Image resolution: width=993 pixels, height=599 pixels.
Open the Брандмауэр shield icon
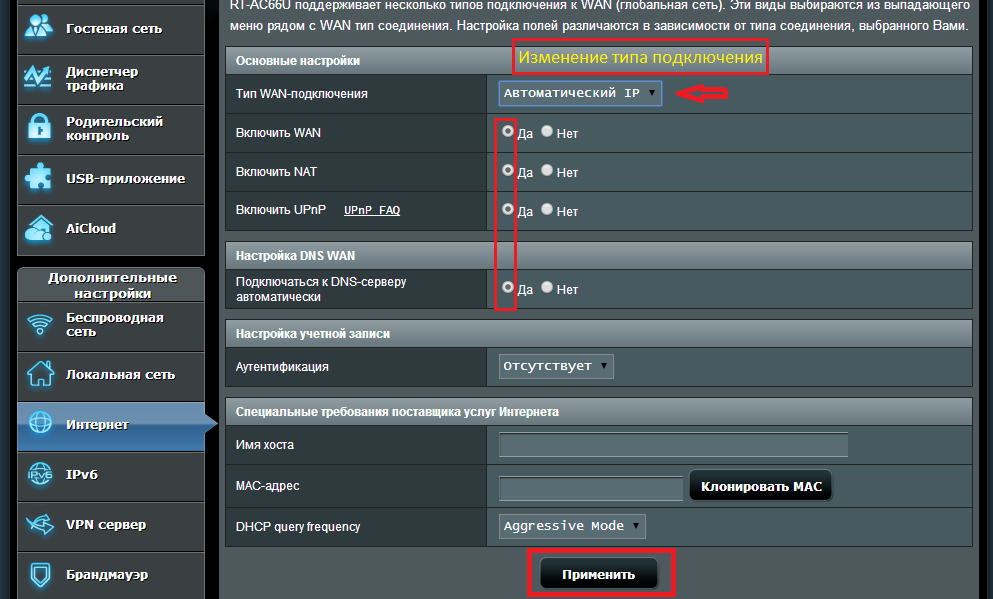coord(40,575)
